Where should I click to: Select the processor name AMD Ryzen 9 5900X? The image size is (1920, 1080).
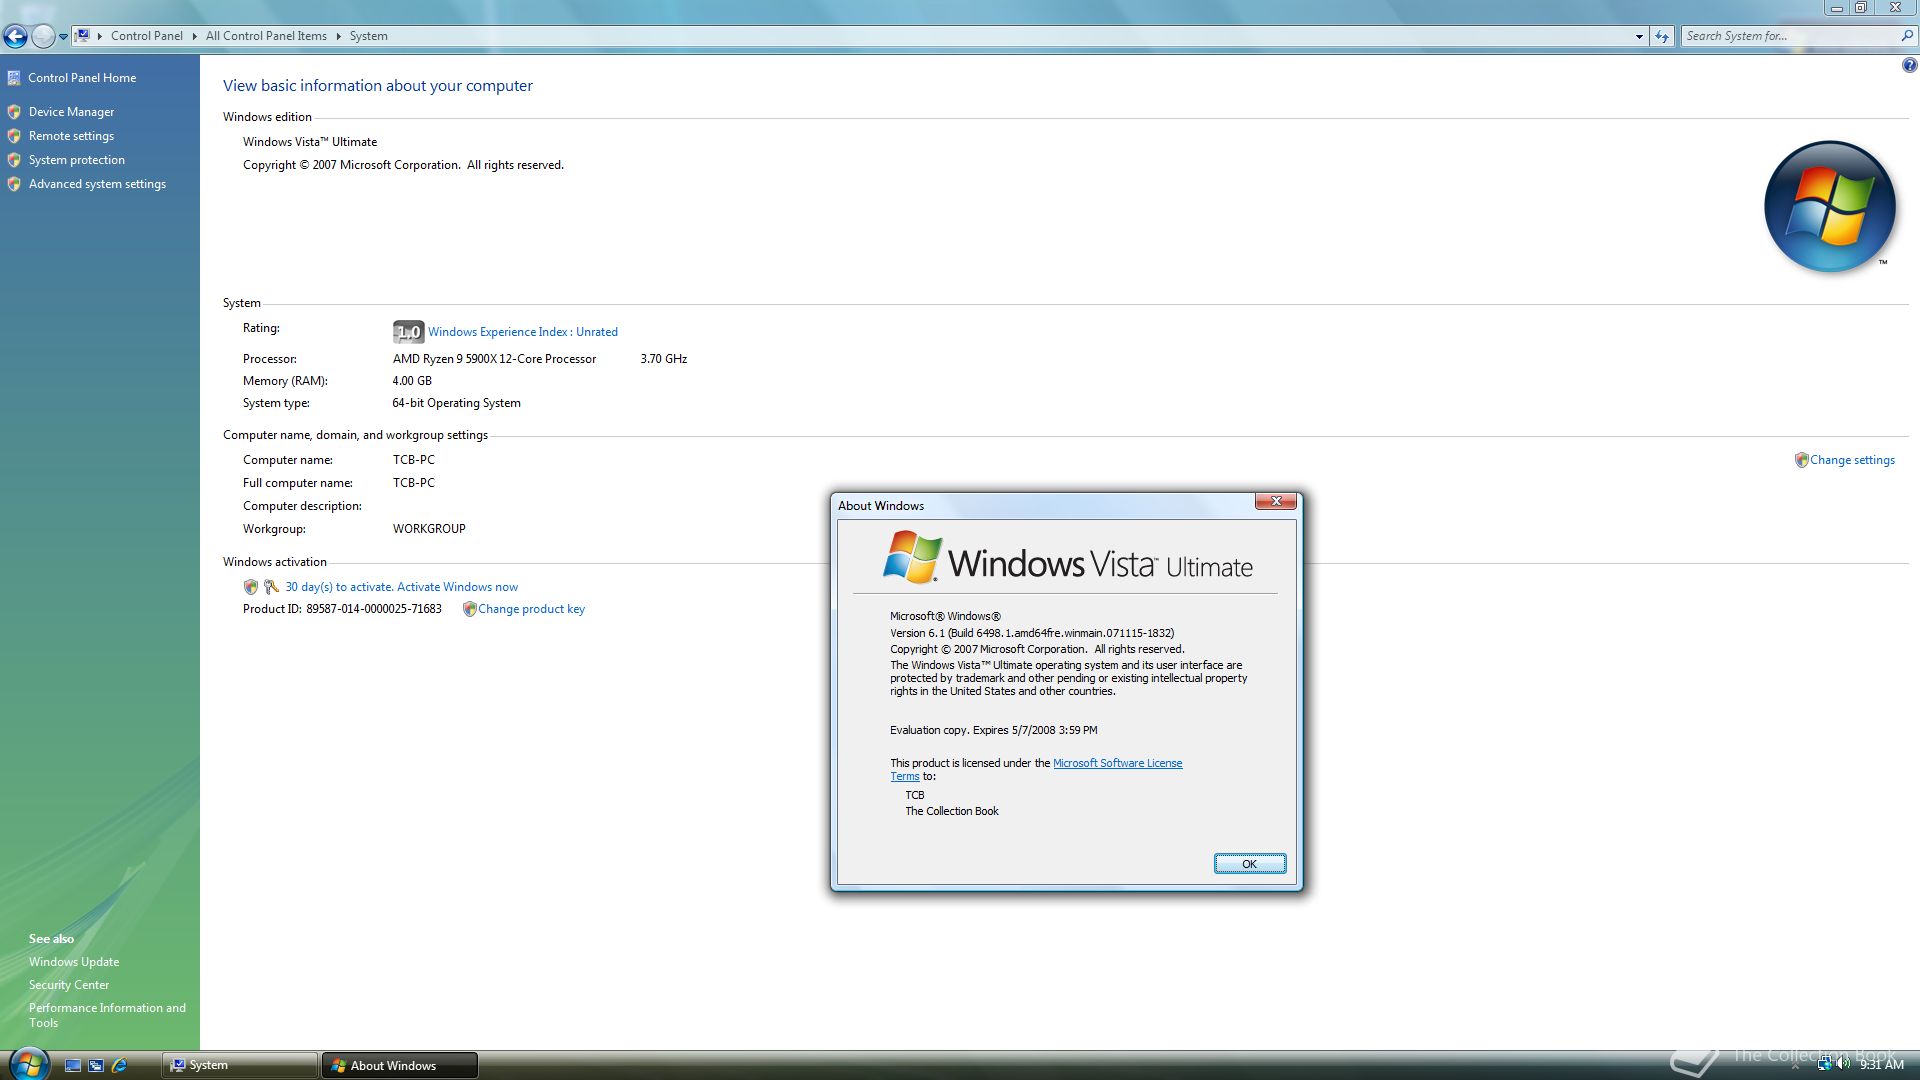(494, 359)
